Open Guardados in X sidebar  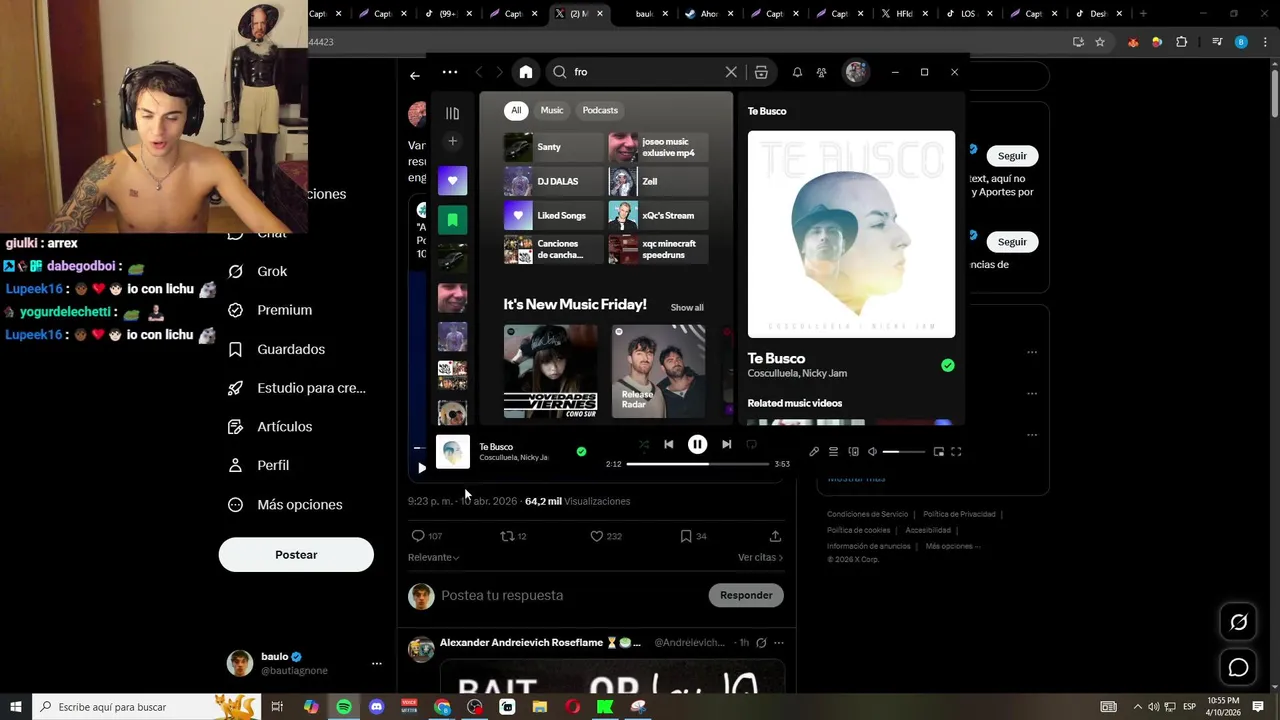point(276,349)
